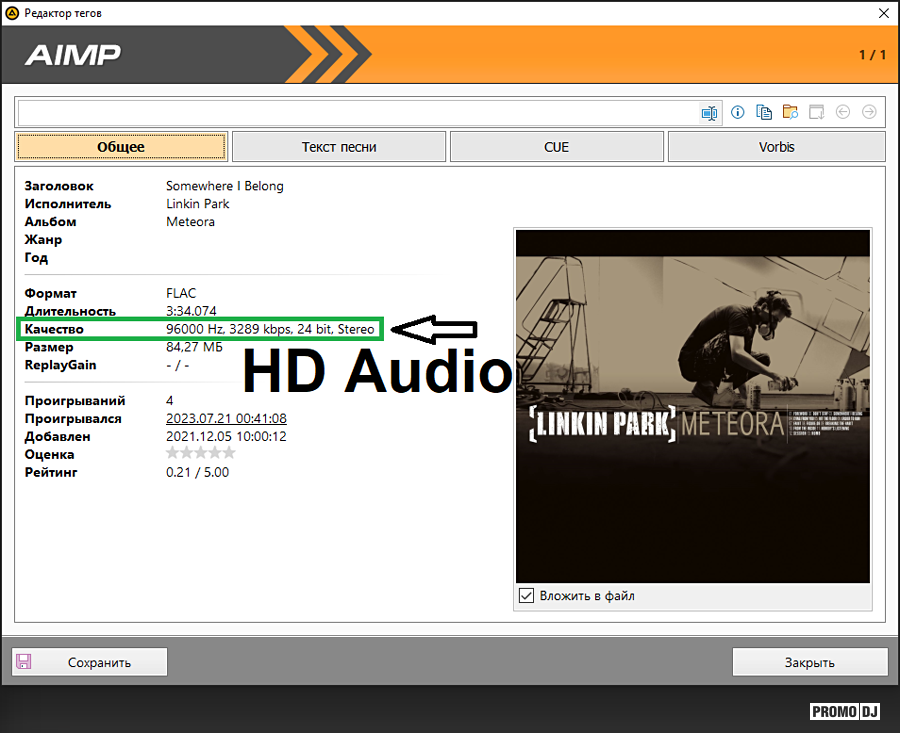900x733 pixels.
Task: Open the CUE tab
Action: click(556, 147)
